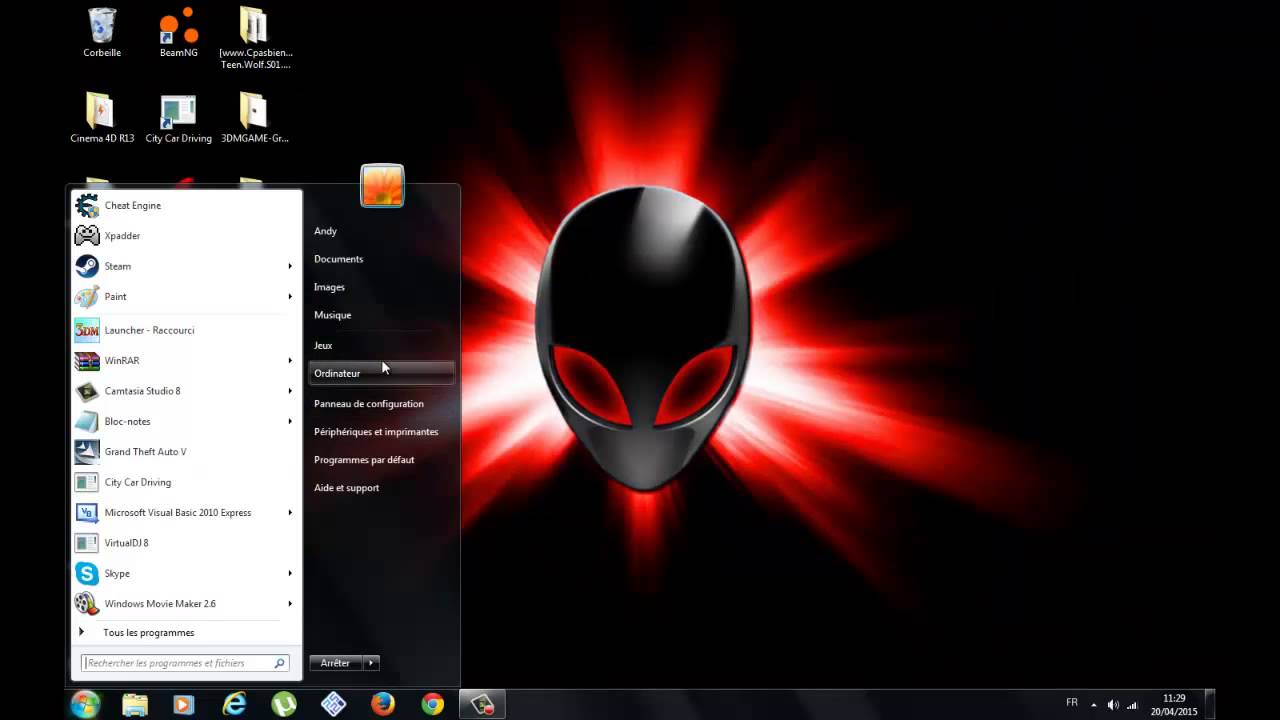Launch Google Chrome from the taskbar

432,704
